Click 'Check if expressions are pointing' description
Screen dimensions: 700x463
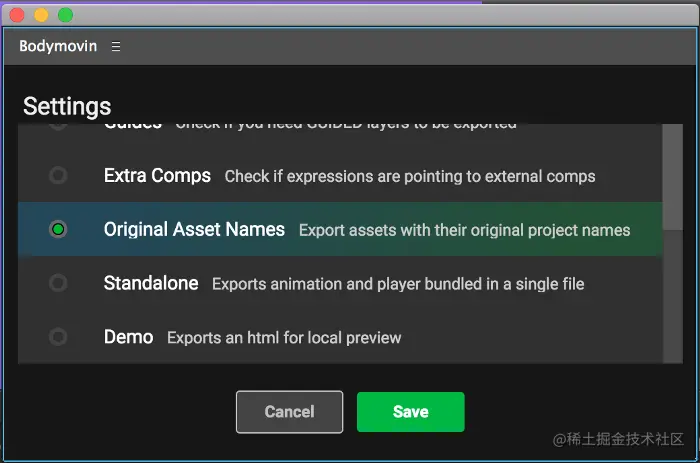pos(410,176)
